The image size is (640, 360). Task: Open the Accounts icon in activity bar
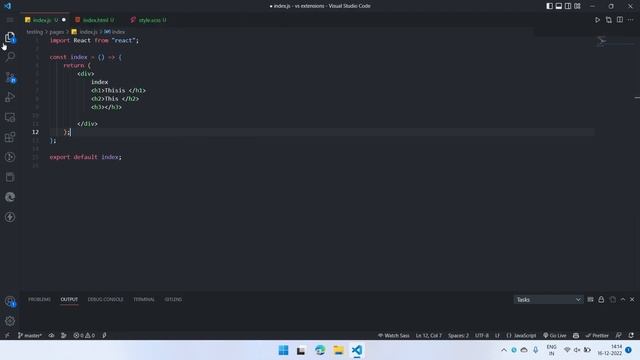pos(10,302)
